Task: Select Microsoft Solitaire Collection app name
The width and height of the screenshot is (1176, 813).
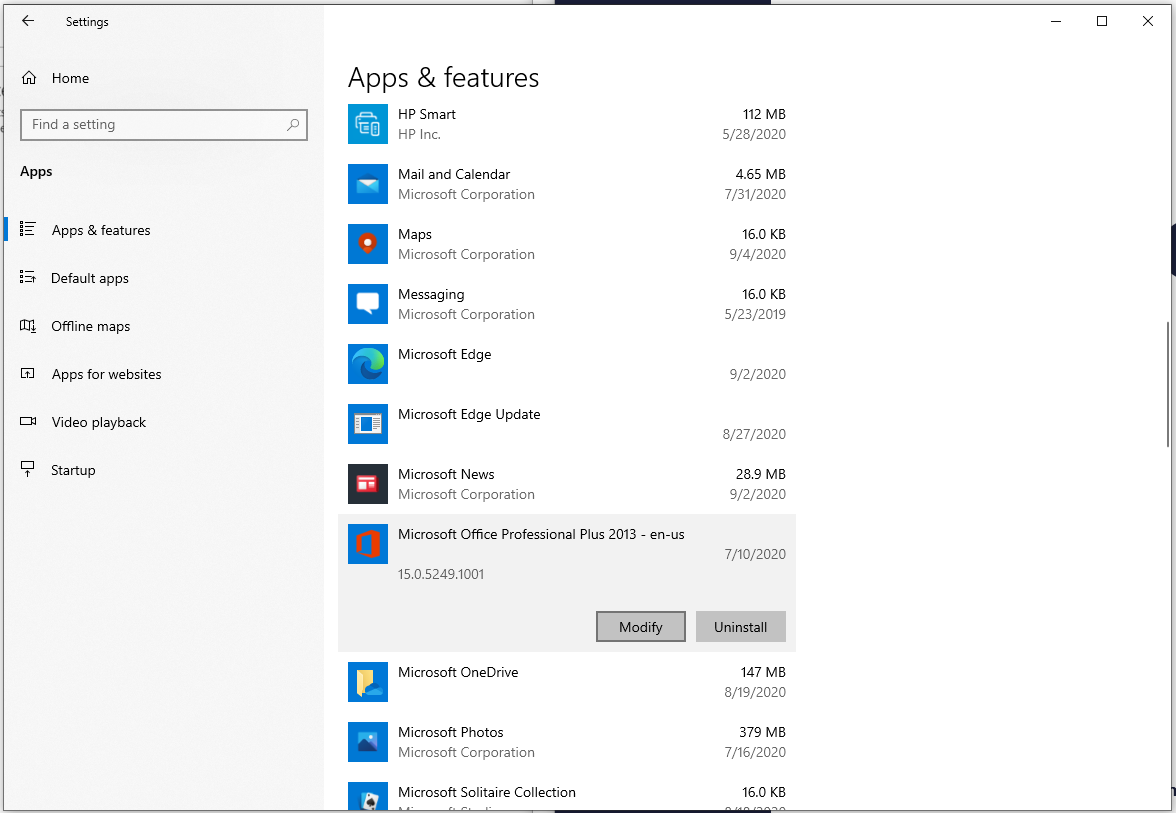Action: tap(487, 792)
